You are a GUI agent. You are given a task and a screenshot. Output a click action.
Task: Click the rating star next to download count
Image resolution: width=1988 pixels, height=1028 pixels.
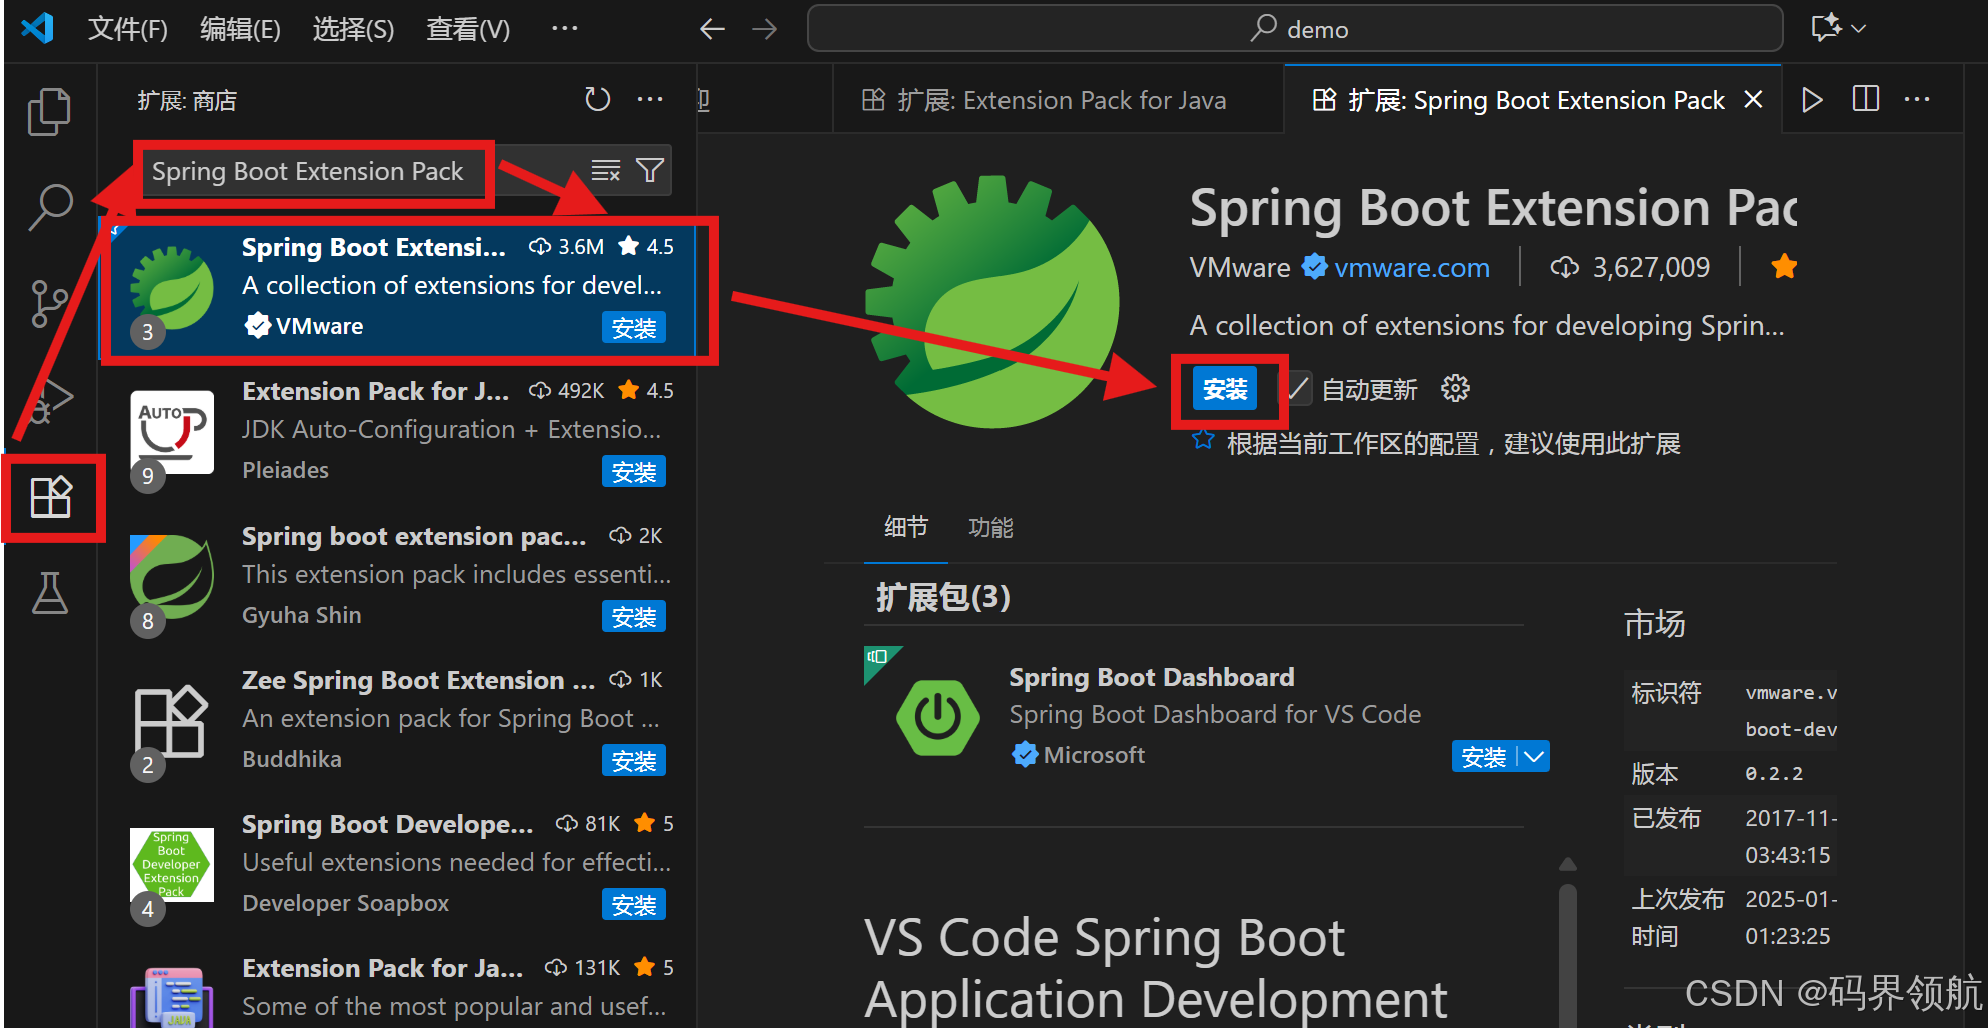pos(1784,267)
